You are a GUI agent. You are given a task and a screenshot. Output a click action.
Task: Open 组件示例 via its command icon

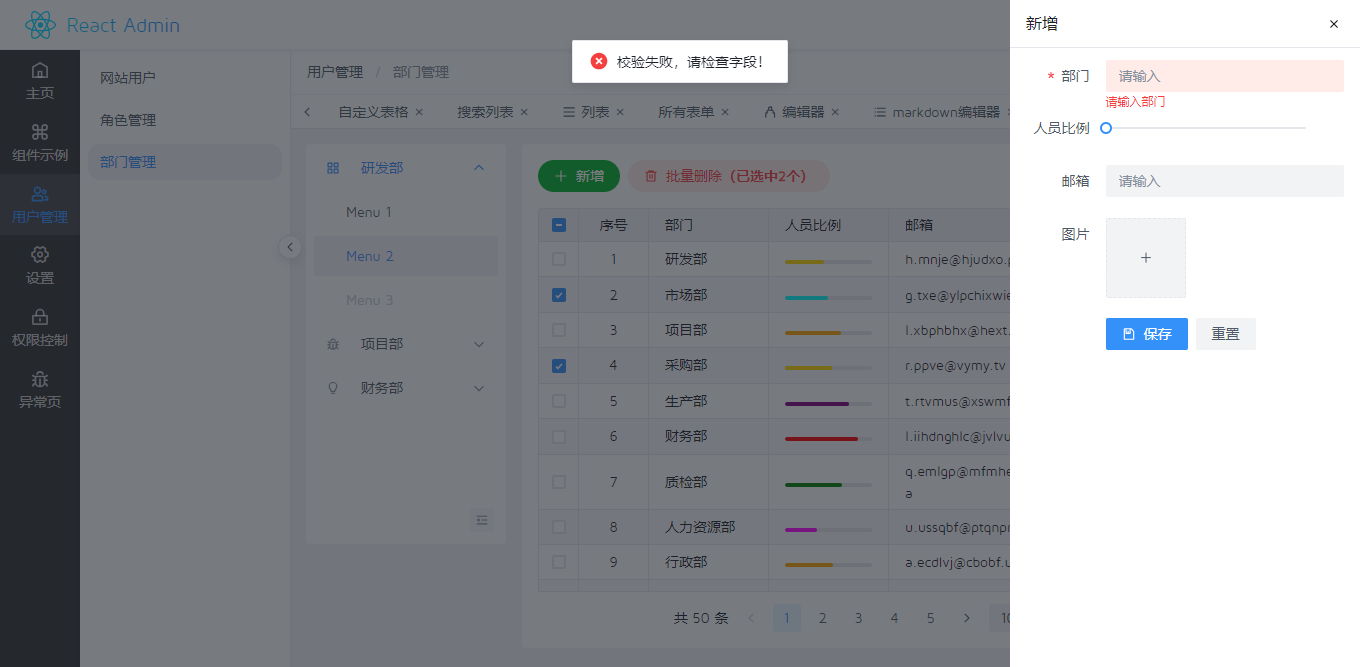[x=40, y=130]
